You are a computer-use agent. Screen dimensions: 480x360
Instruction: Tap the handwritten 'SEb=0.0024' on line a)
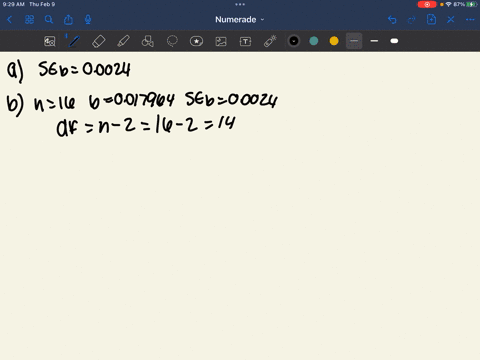coord(84,69)
